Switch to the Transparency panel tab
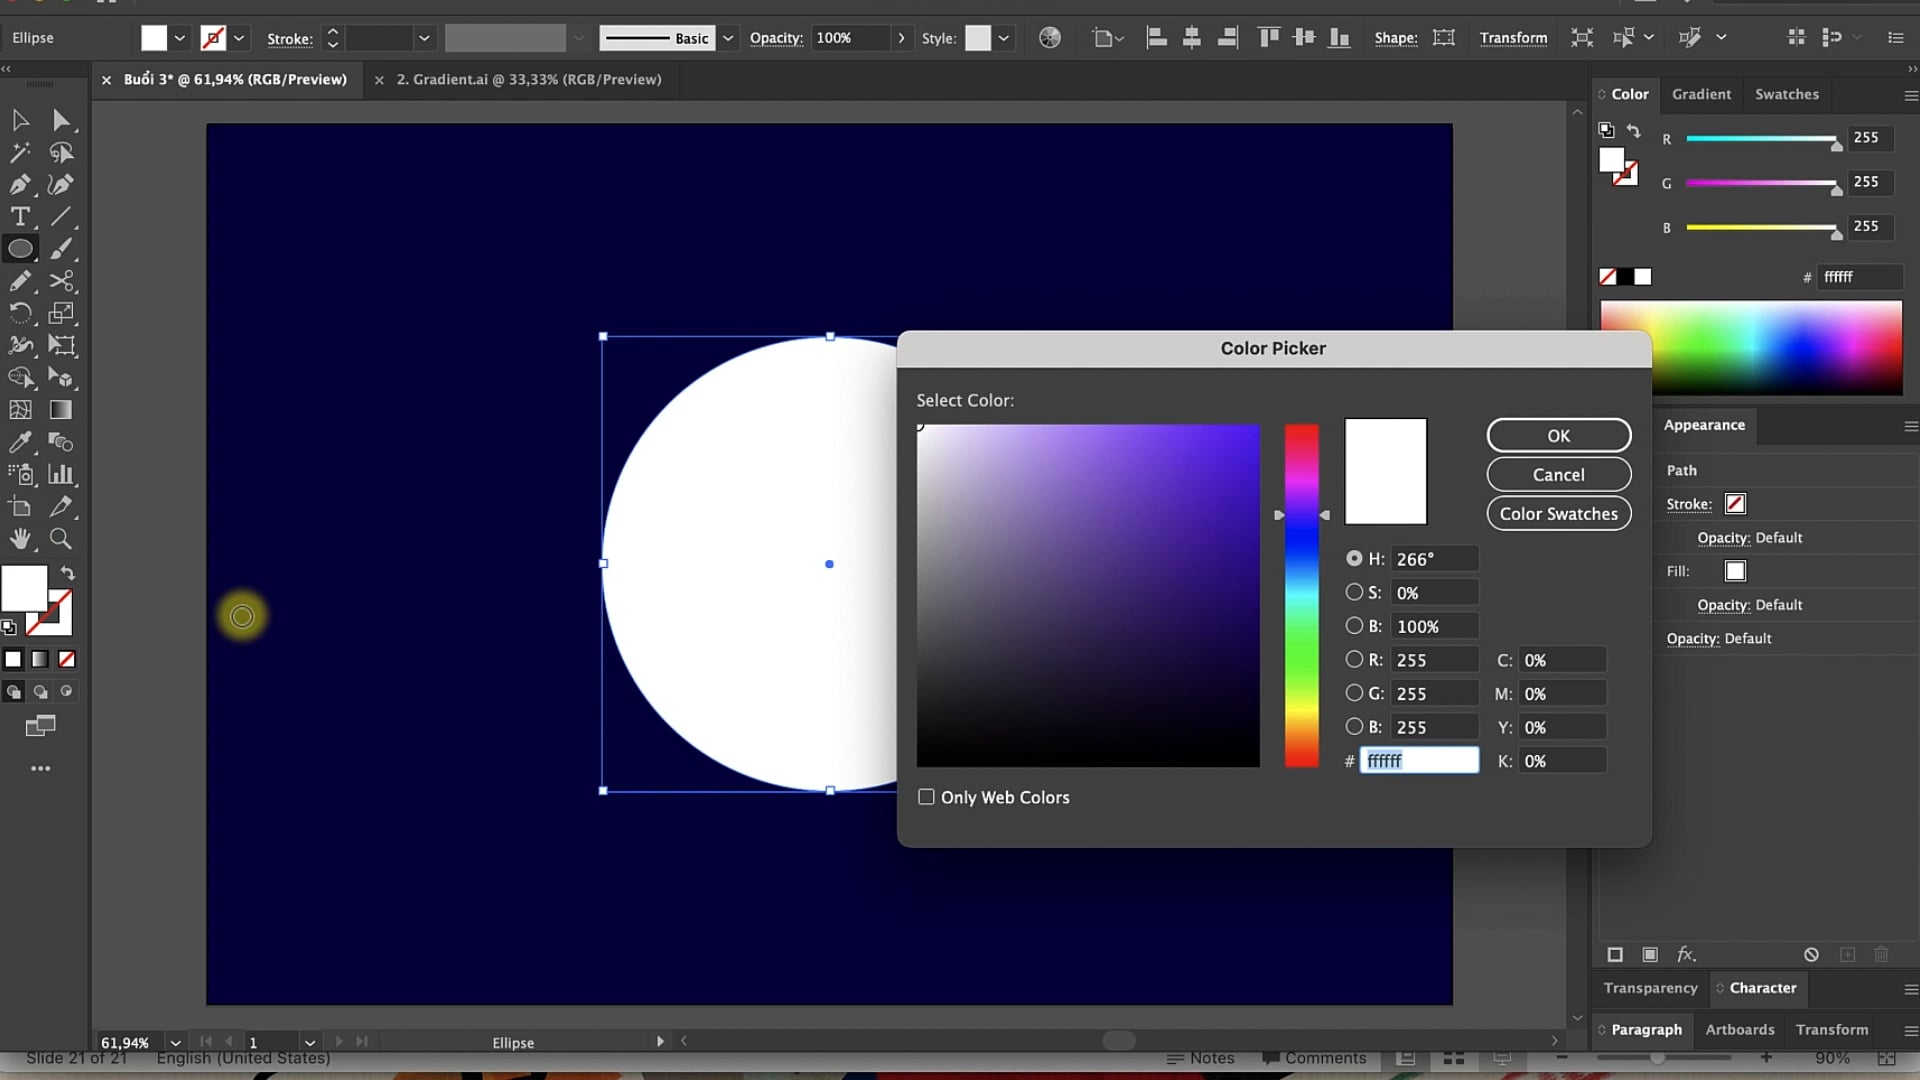Screen dimensions: 1920x1080 [x=1650, y=988]
